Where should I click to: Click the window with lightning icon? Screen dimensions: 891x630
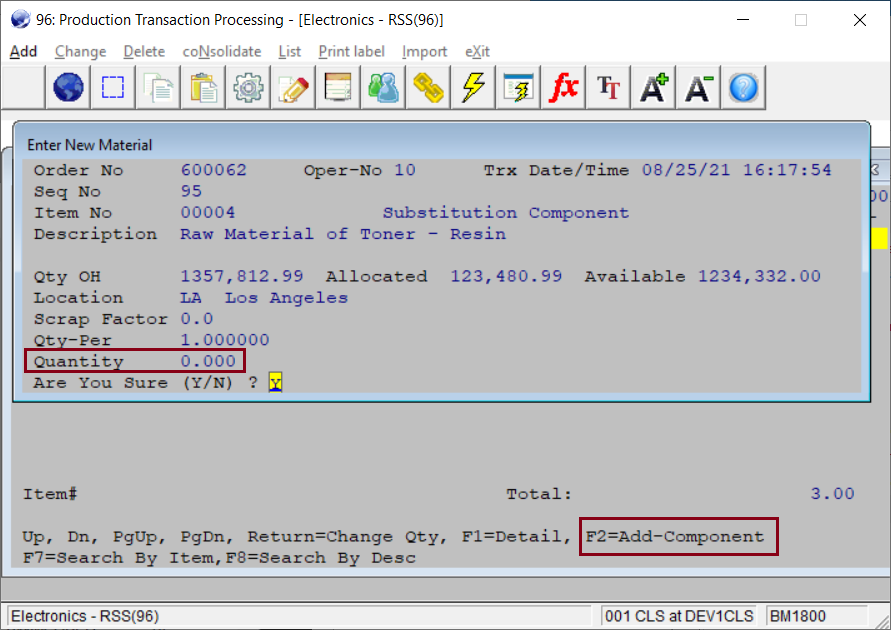point(518,87)
